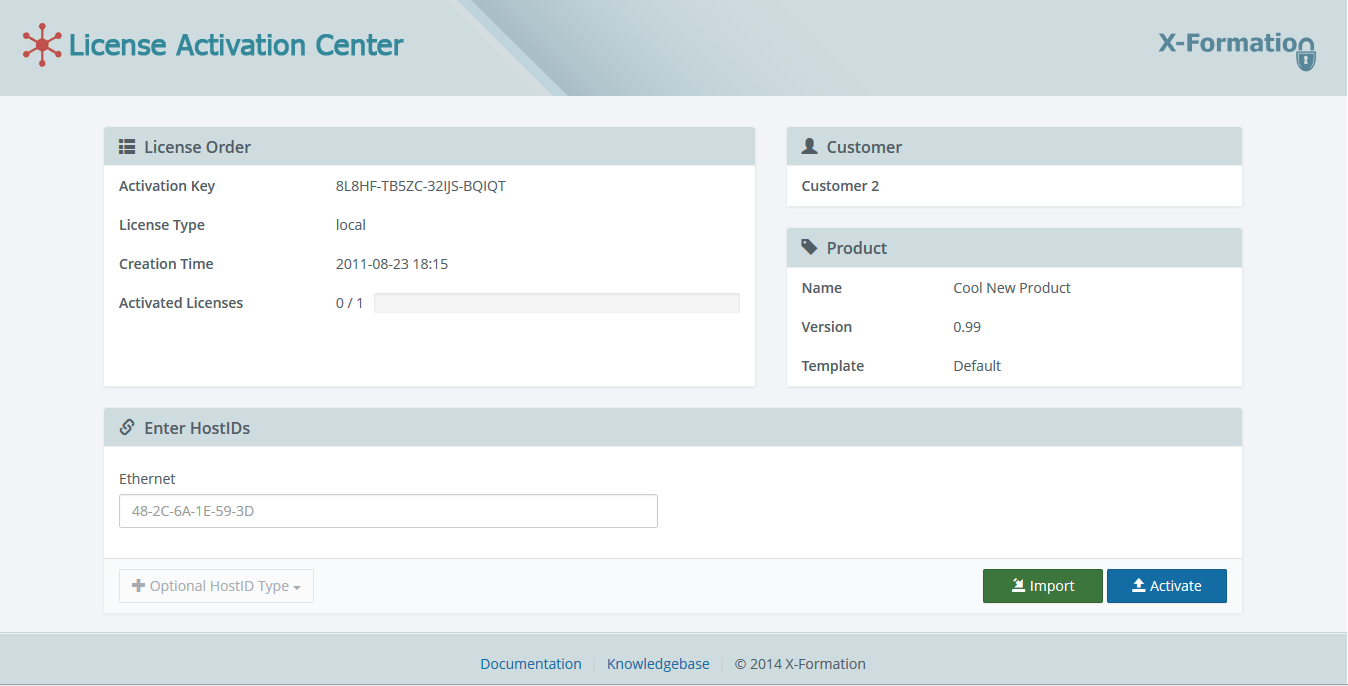This screenshot has width=1348, height=686.
Task: Click the Import button
Action: 1043,586
